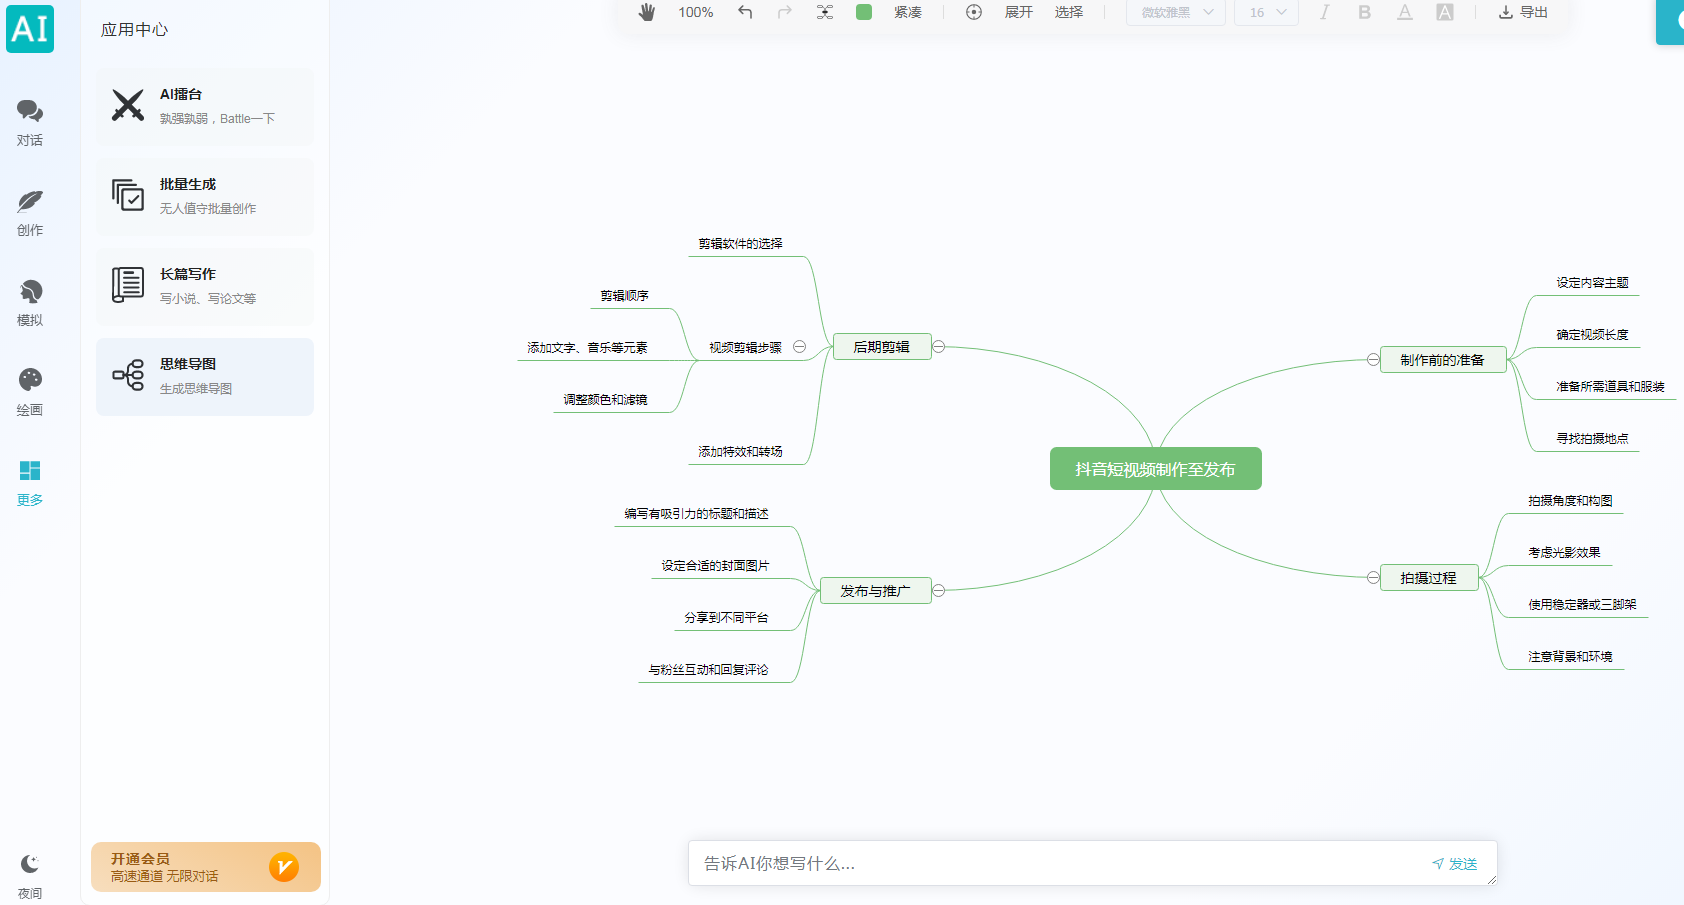Click the 开通会员 membership banner
The width and height of the screenshot is (1684, 905).
(x=206, y=867)
